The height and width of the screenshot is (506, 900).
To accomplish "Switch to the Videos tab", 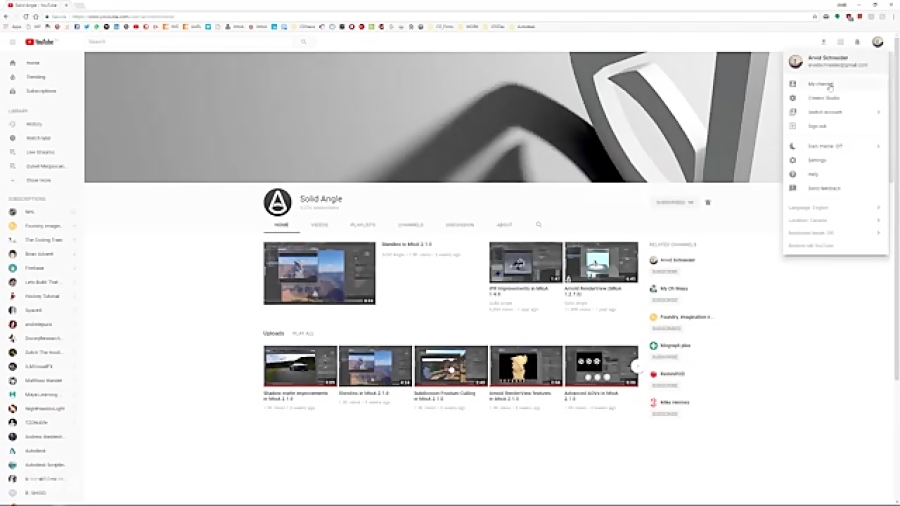I will 319,225.
